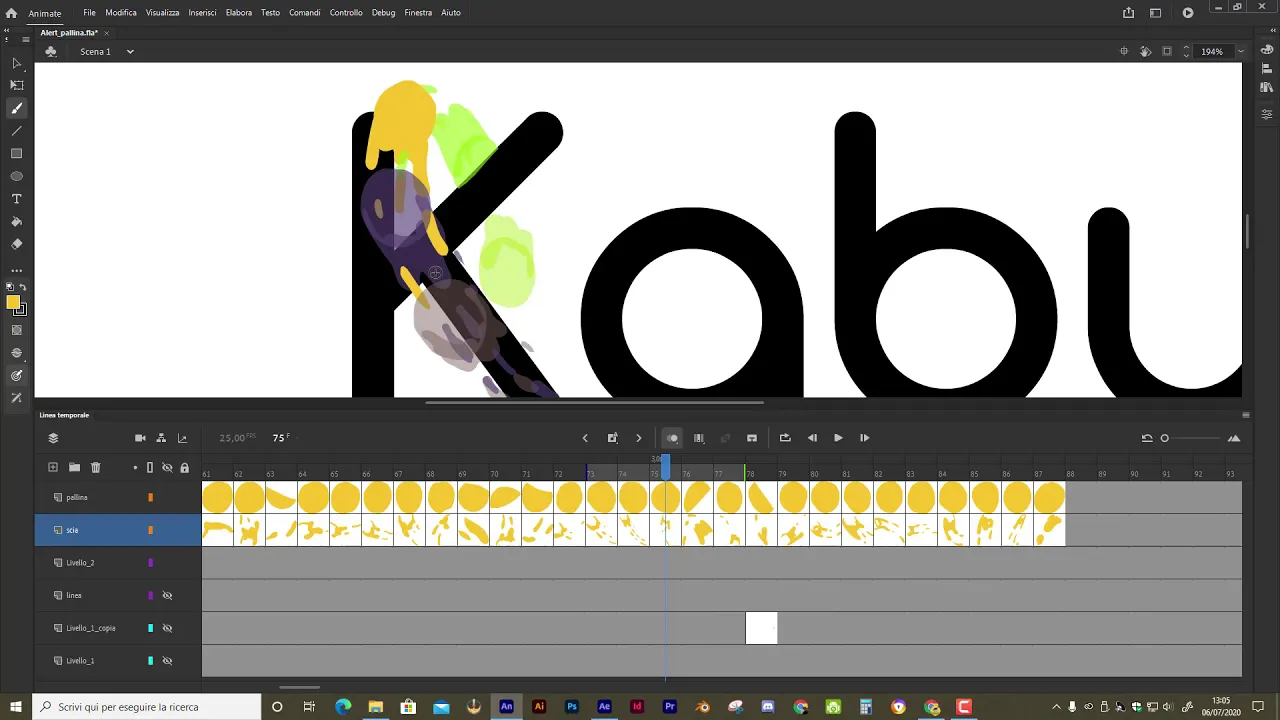The width and height of the screenshot is (1280, 720).
Task: Click the quick share export icon
Action: [x=1129, y=13]
